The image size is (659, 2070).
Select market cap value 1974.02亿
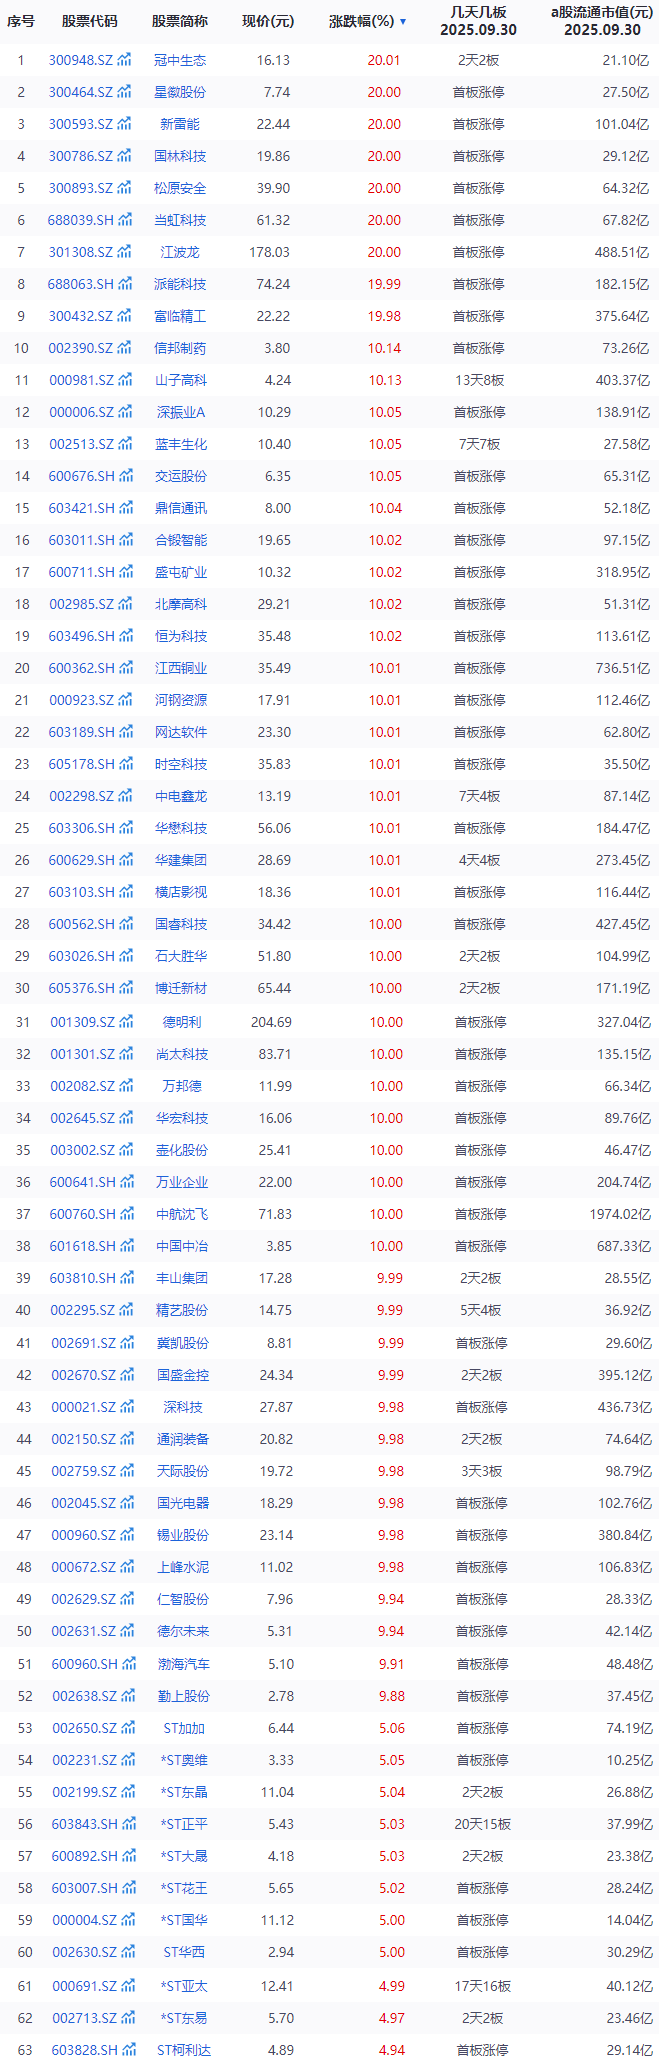click(620, 1214)
